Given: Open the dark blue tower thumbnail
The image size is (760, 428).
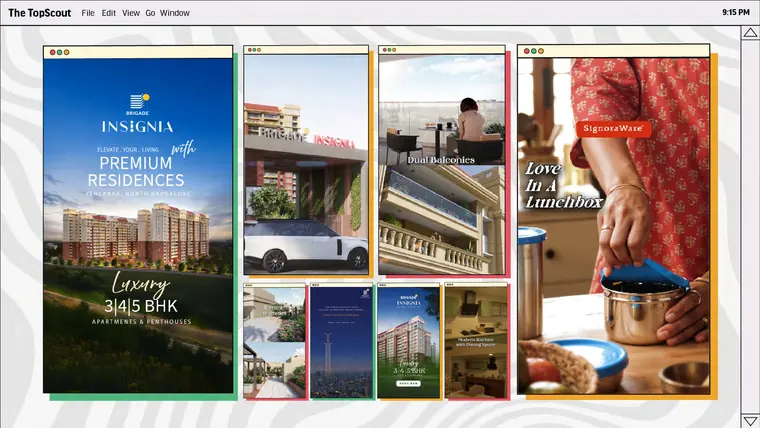Looking at the screenshot, I should coord(341,343).
